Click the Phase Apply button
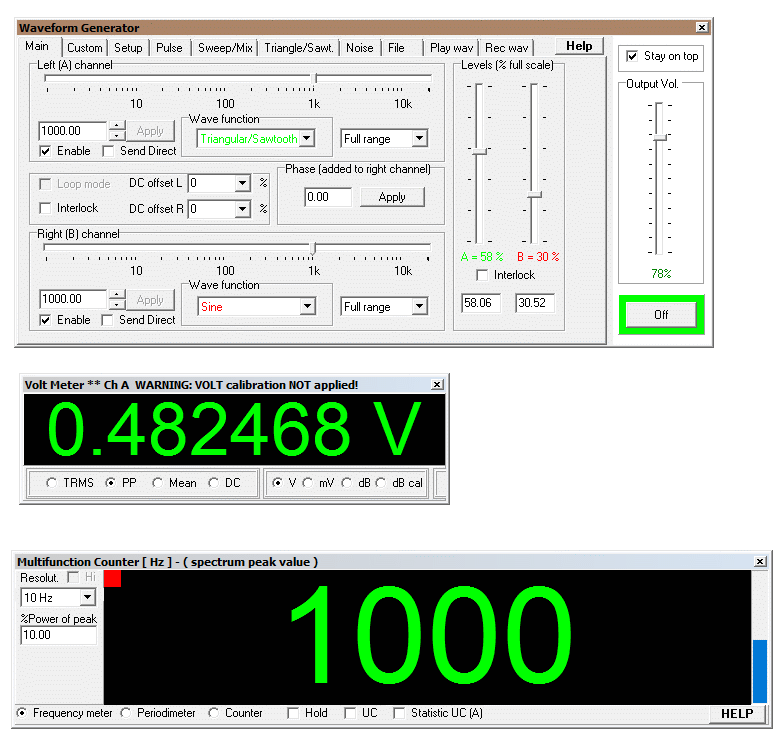This screenshot has width=783, height=741. click(x=392, y=197)
